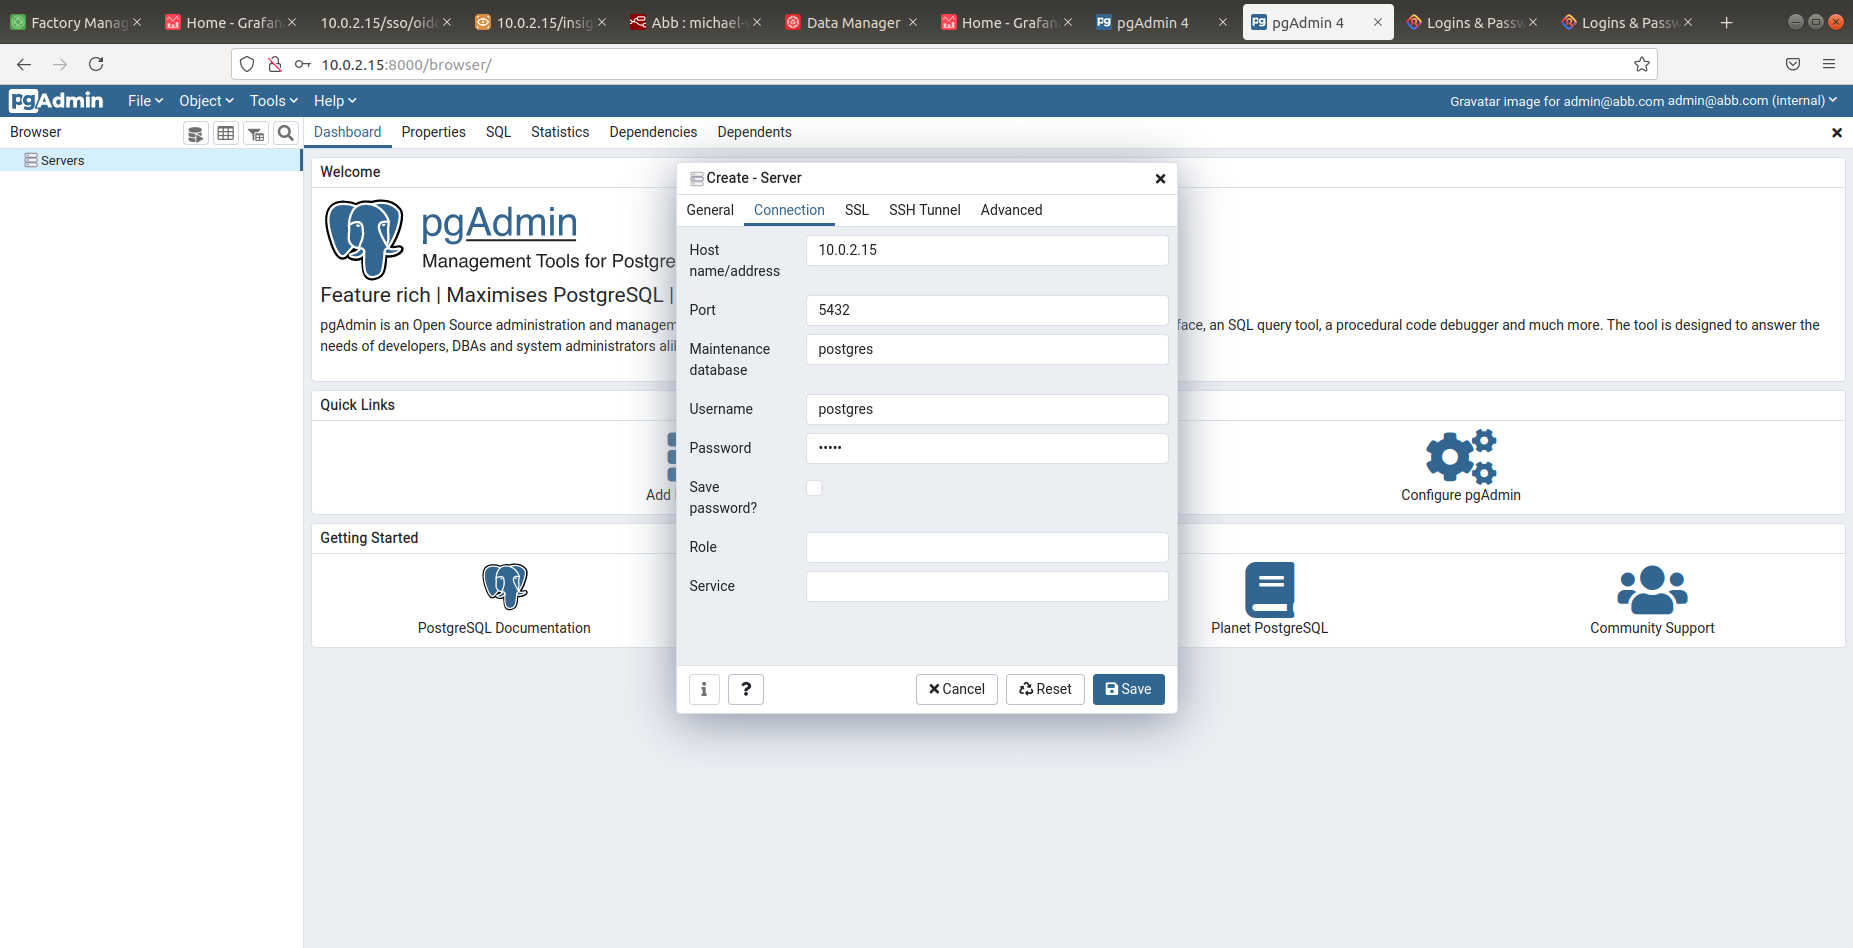Image resolution: width=1853 pixels, height=948 pixels.
Task: Click the Username field
Action: [987, 409]
